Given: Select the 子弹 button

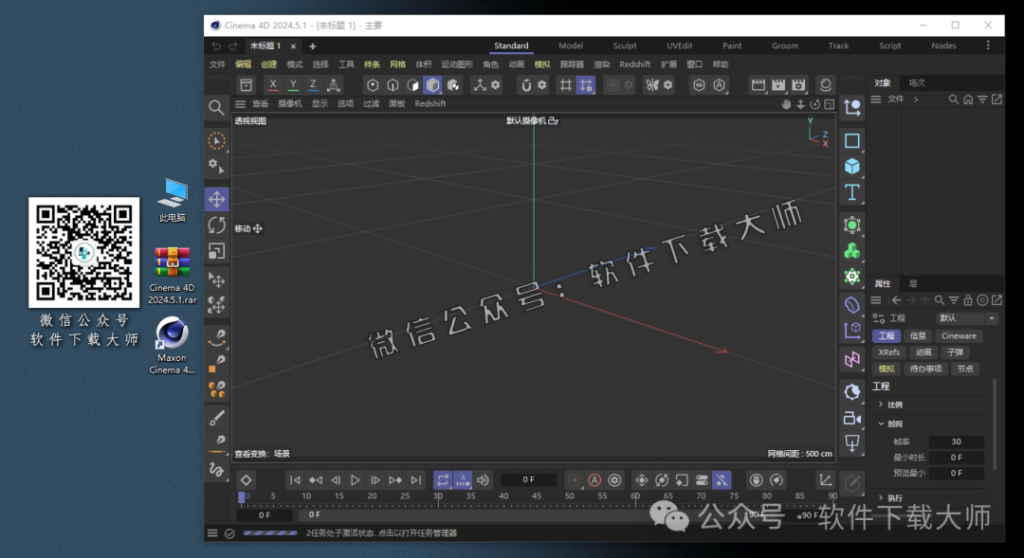Looking at the screenshot, I should pos(955,352).
